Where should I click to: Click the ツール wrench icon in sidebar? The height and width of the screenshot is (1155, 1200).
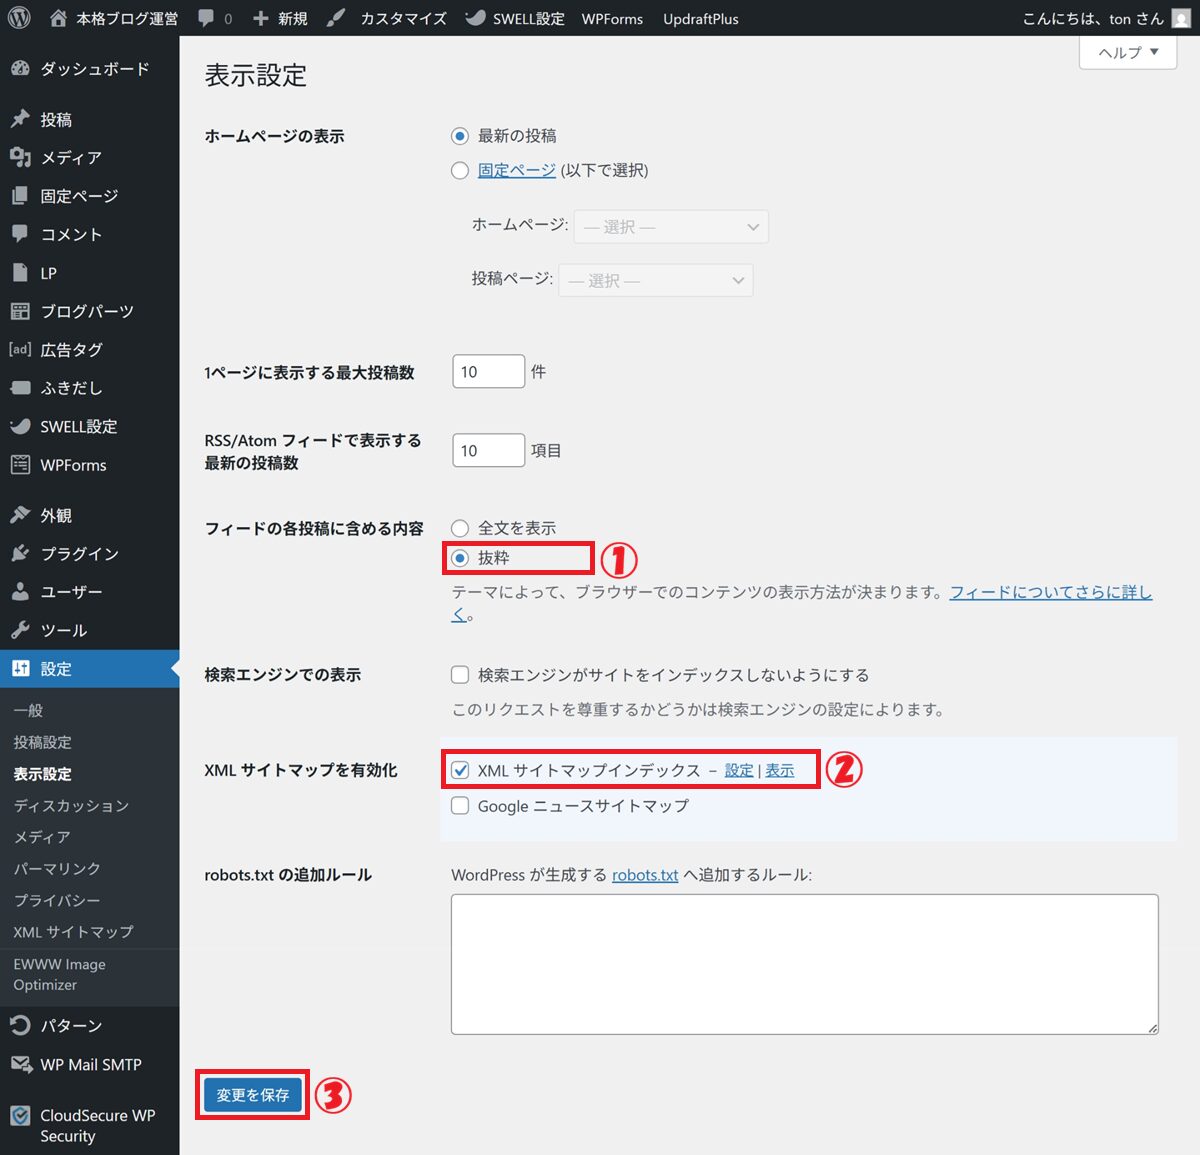tap(20, 630)
